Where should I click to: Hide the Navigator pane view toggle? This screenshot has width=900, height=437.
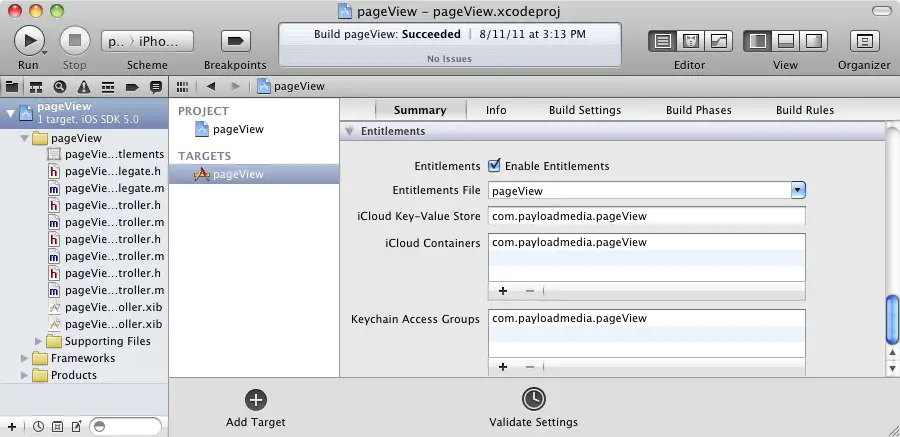(758, 41)
